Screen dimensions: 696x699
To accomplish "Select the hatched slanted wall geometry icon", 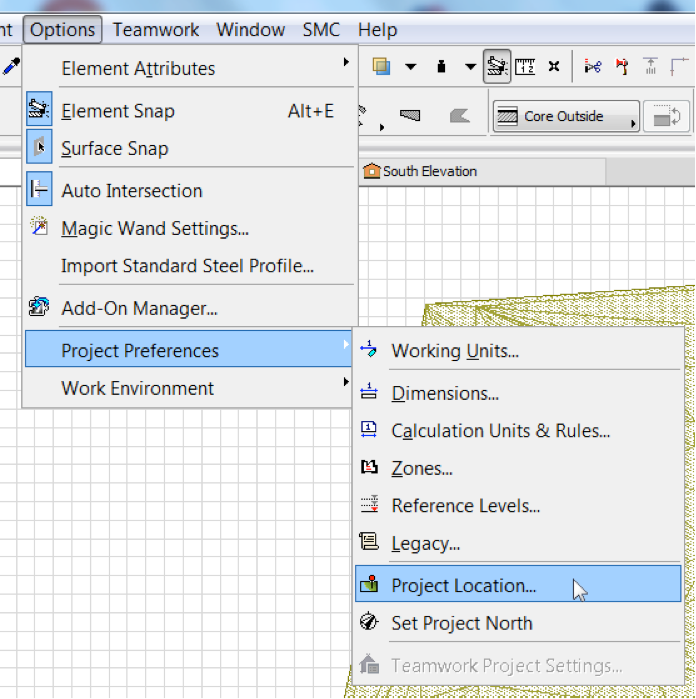I will [x=410, y=116].
